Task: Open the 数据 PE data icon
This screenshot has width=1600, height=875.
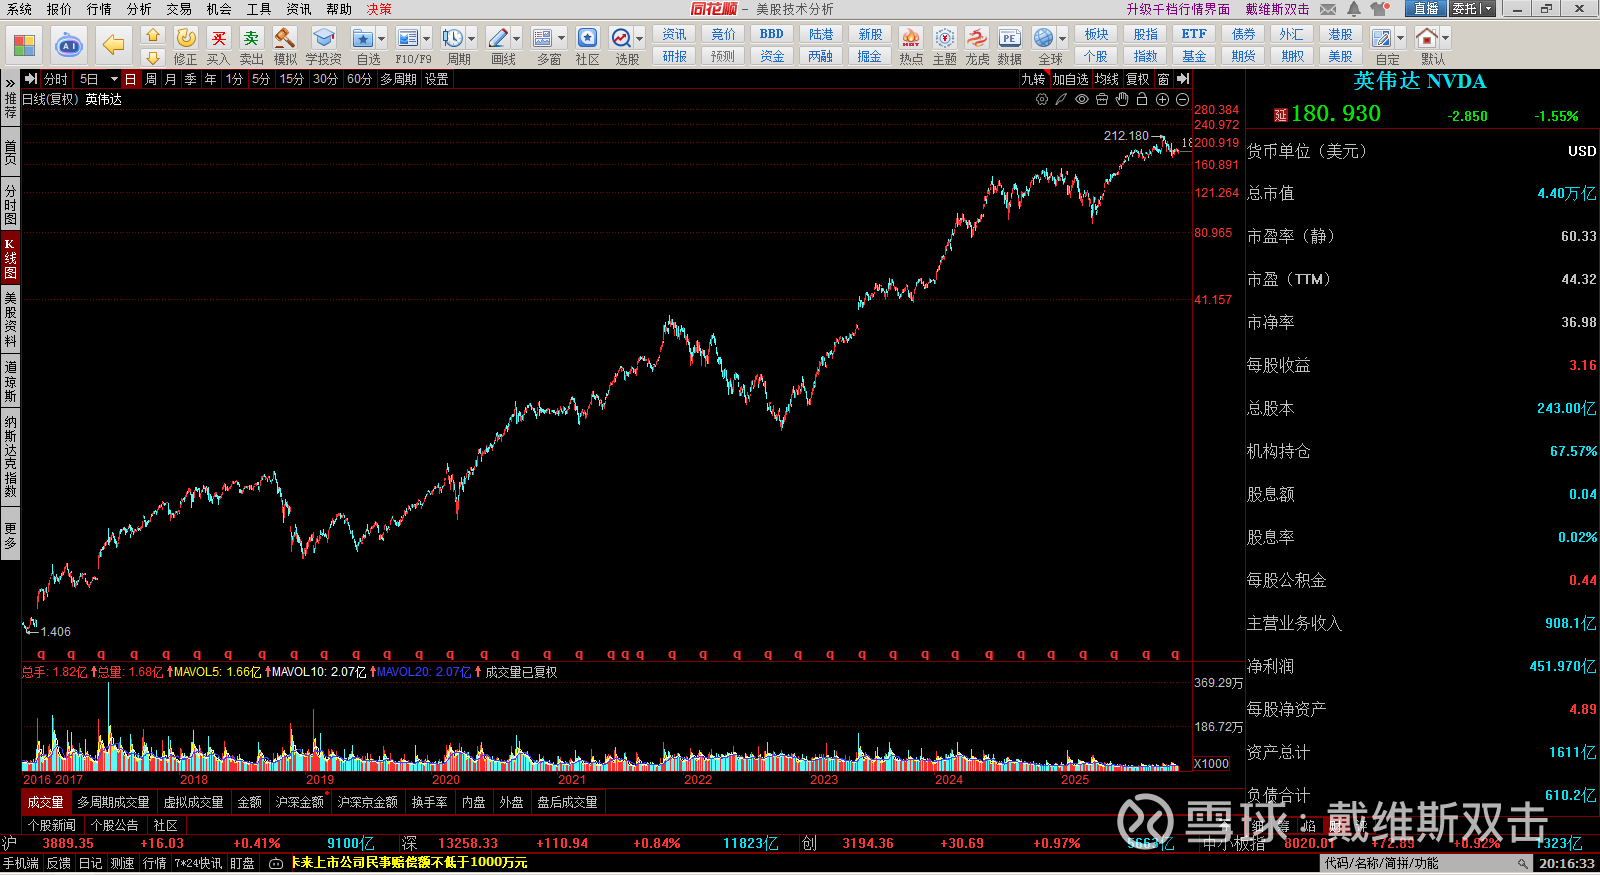Action: click(1010, 39)
